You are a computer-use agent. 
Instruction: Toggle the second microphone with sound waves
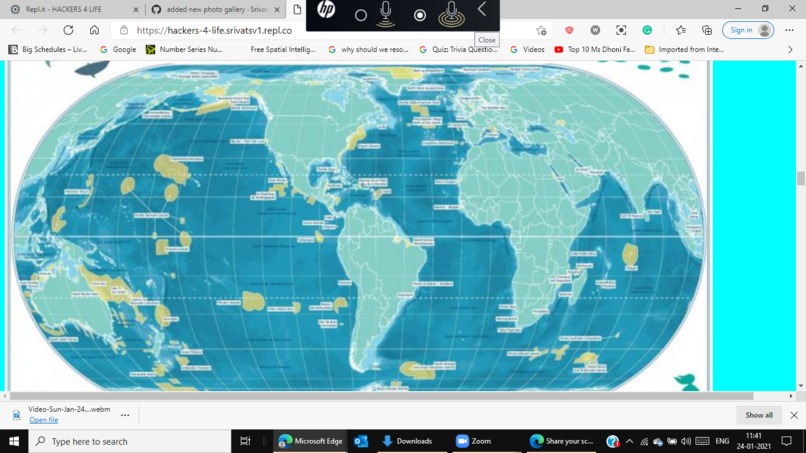[451, 14]
